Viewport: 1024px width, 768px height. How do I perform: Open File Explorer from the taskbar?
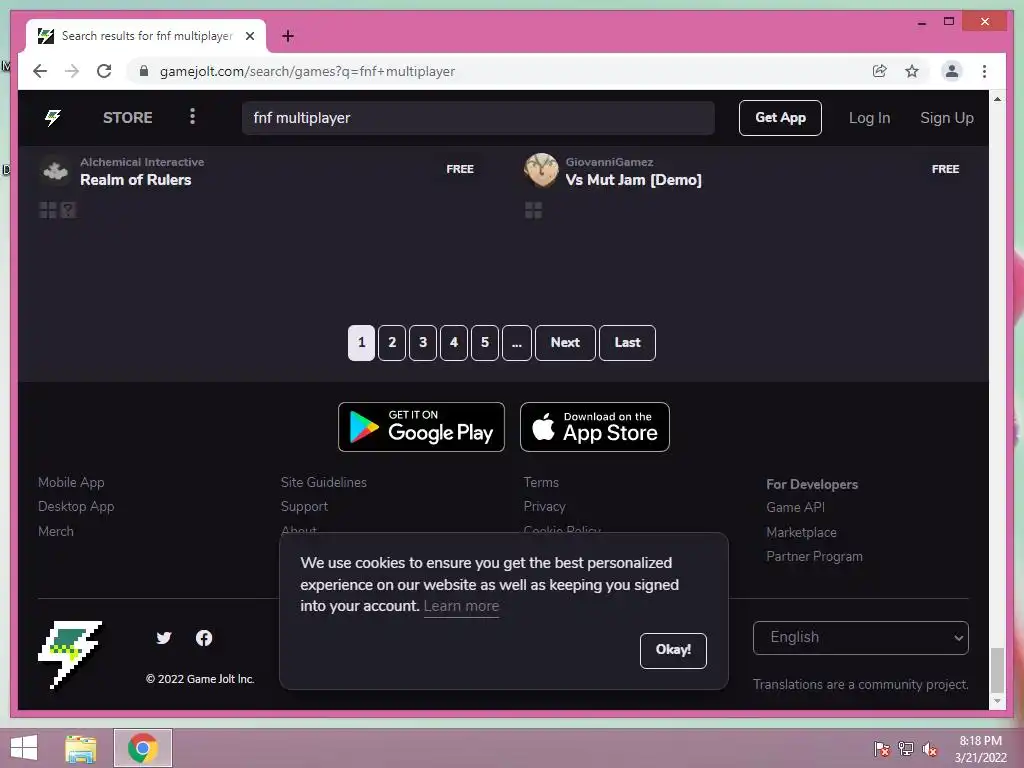click(x=81, y=748)
